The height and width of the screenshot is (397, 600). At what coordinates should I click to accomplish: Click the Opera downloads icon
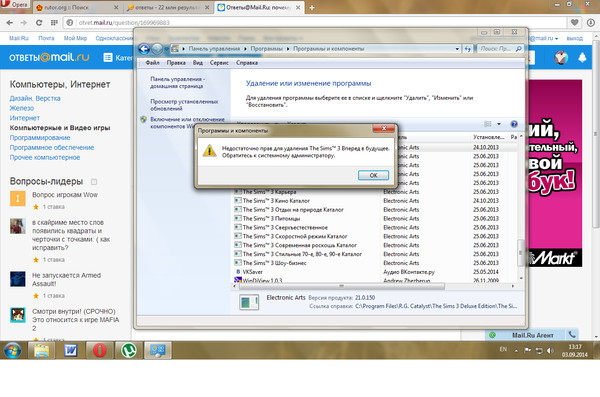tap(590, 23)
